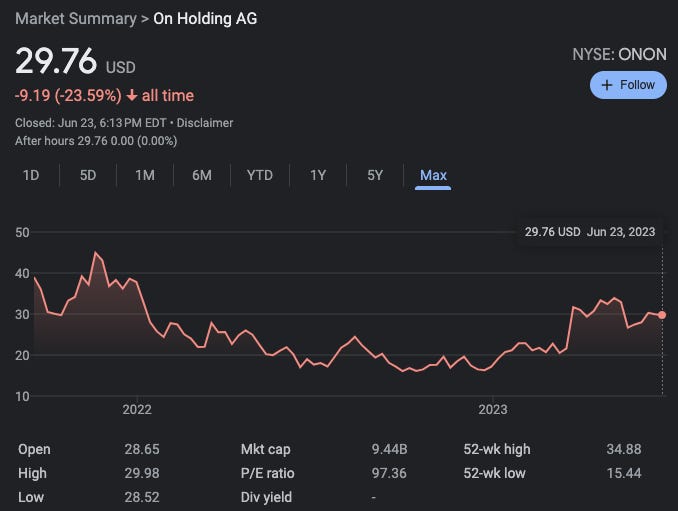Image resolution: width=678 pixels, height=511 pixels.
Task: Click the 52-wk high label
Action: coord(497,449)
